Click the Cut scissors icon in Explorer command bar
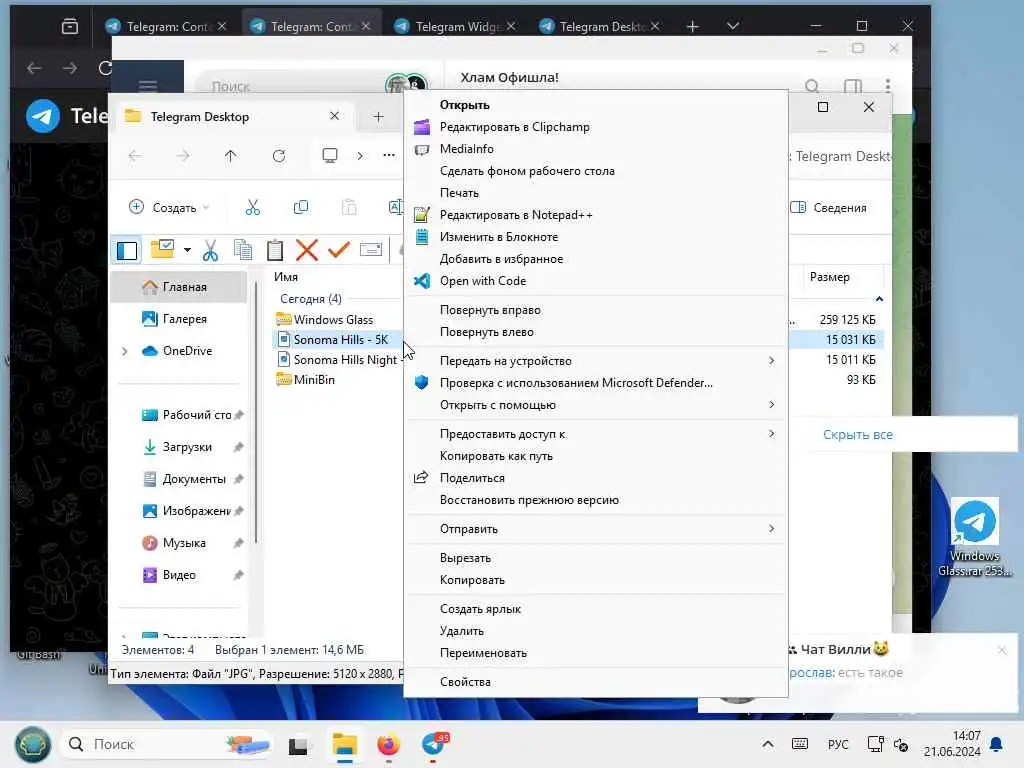 tap(253, 208)
